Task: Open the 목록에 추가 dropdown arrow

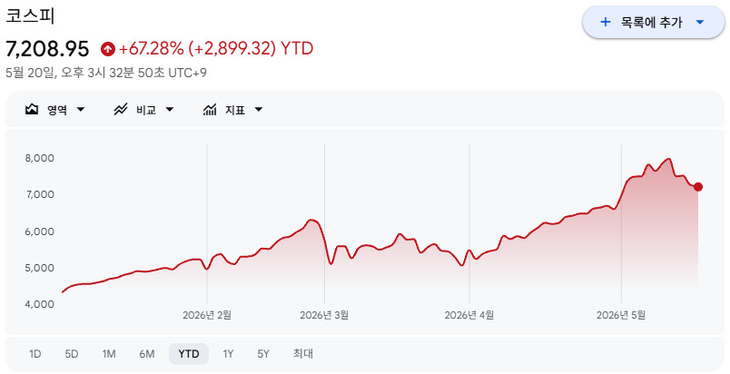Action: tap(700, 22)
